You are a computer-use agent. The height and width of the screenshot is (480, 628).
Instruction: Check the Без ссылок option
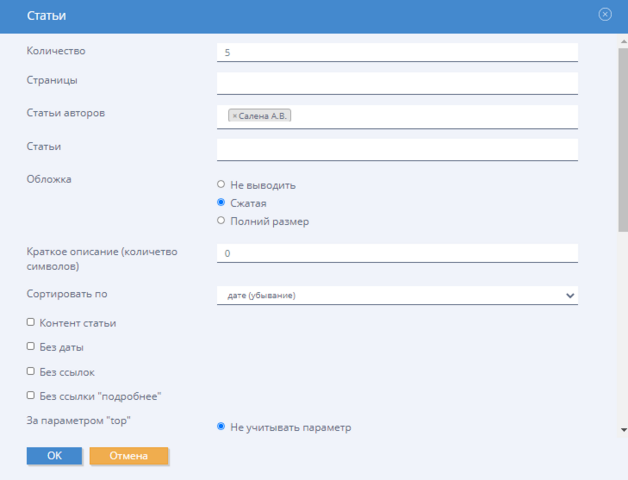pos(31,371)
